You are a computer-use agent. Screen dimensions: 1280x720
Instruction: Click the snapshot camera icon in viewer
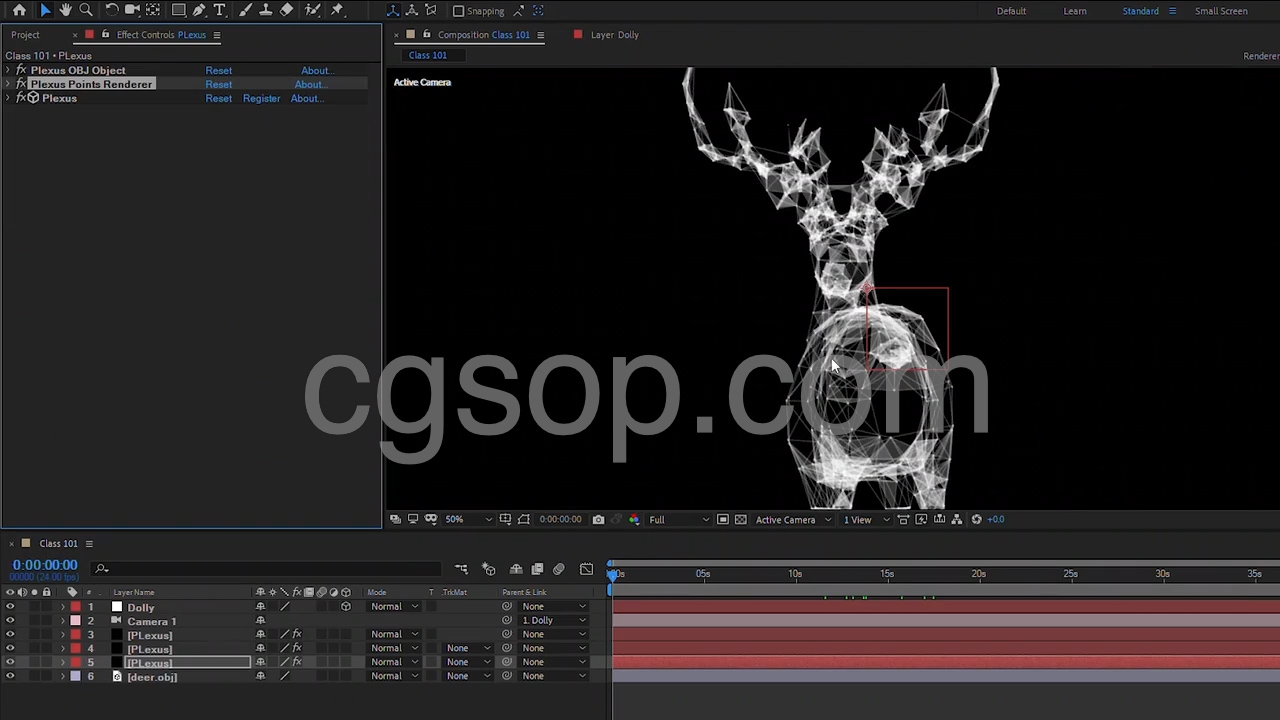pyautogui.click(x=598, y=519)
